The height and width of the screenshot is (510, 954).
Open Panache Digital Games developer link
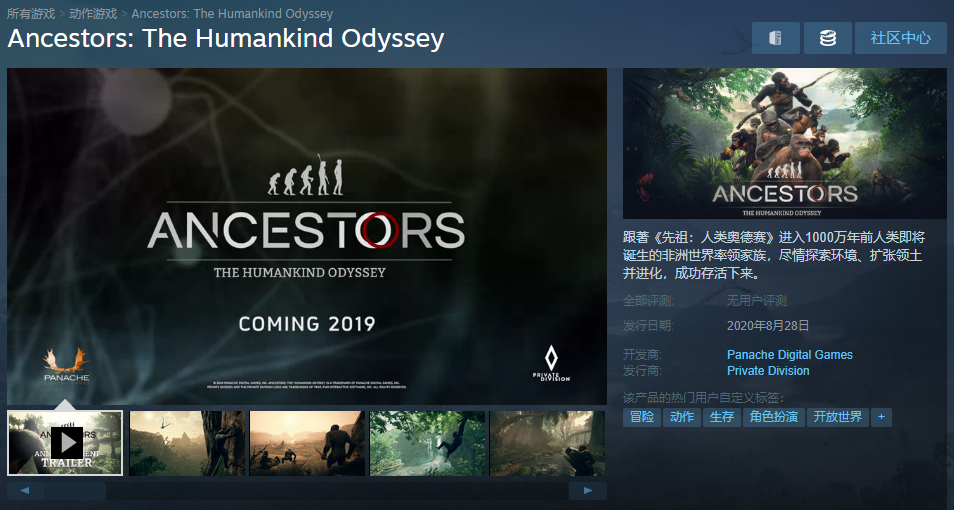point(790,355)
